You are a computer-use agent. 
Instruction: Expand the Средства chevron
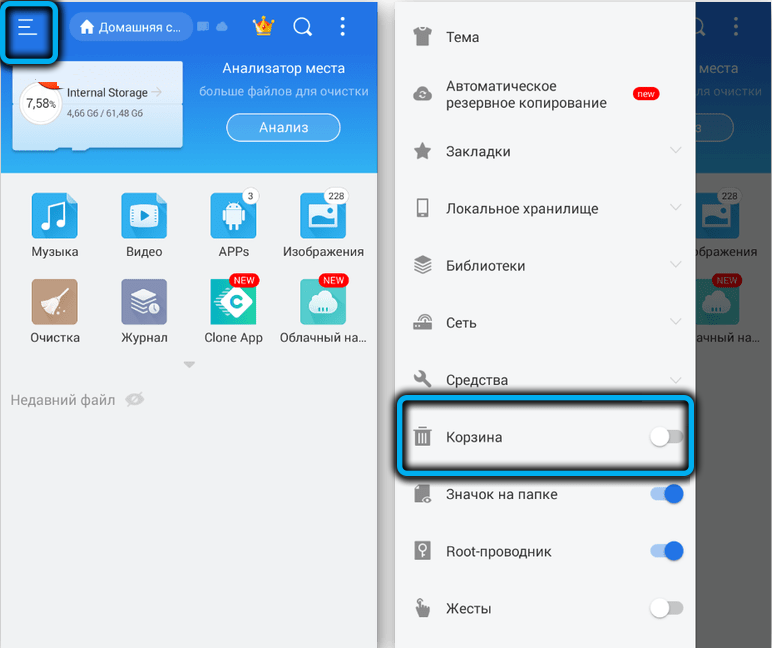coord(676,380)
